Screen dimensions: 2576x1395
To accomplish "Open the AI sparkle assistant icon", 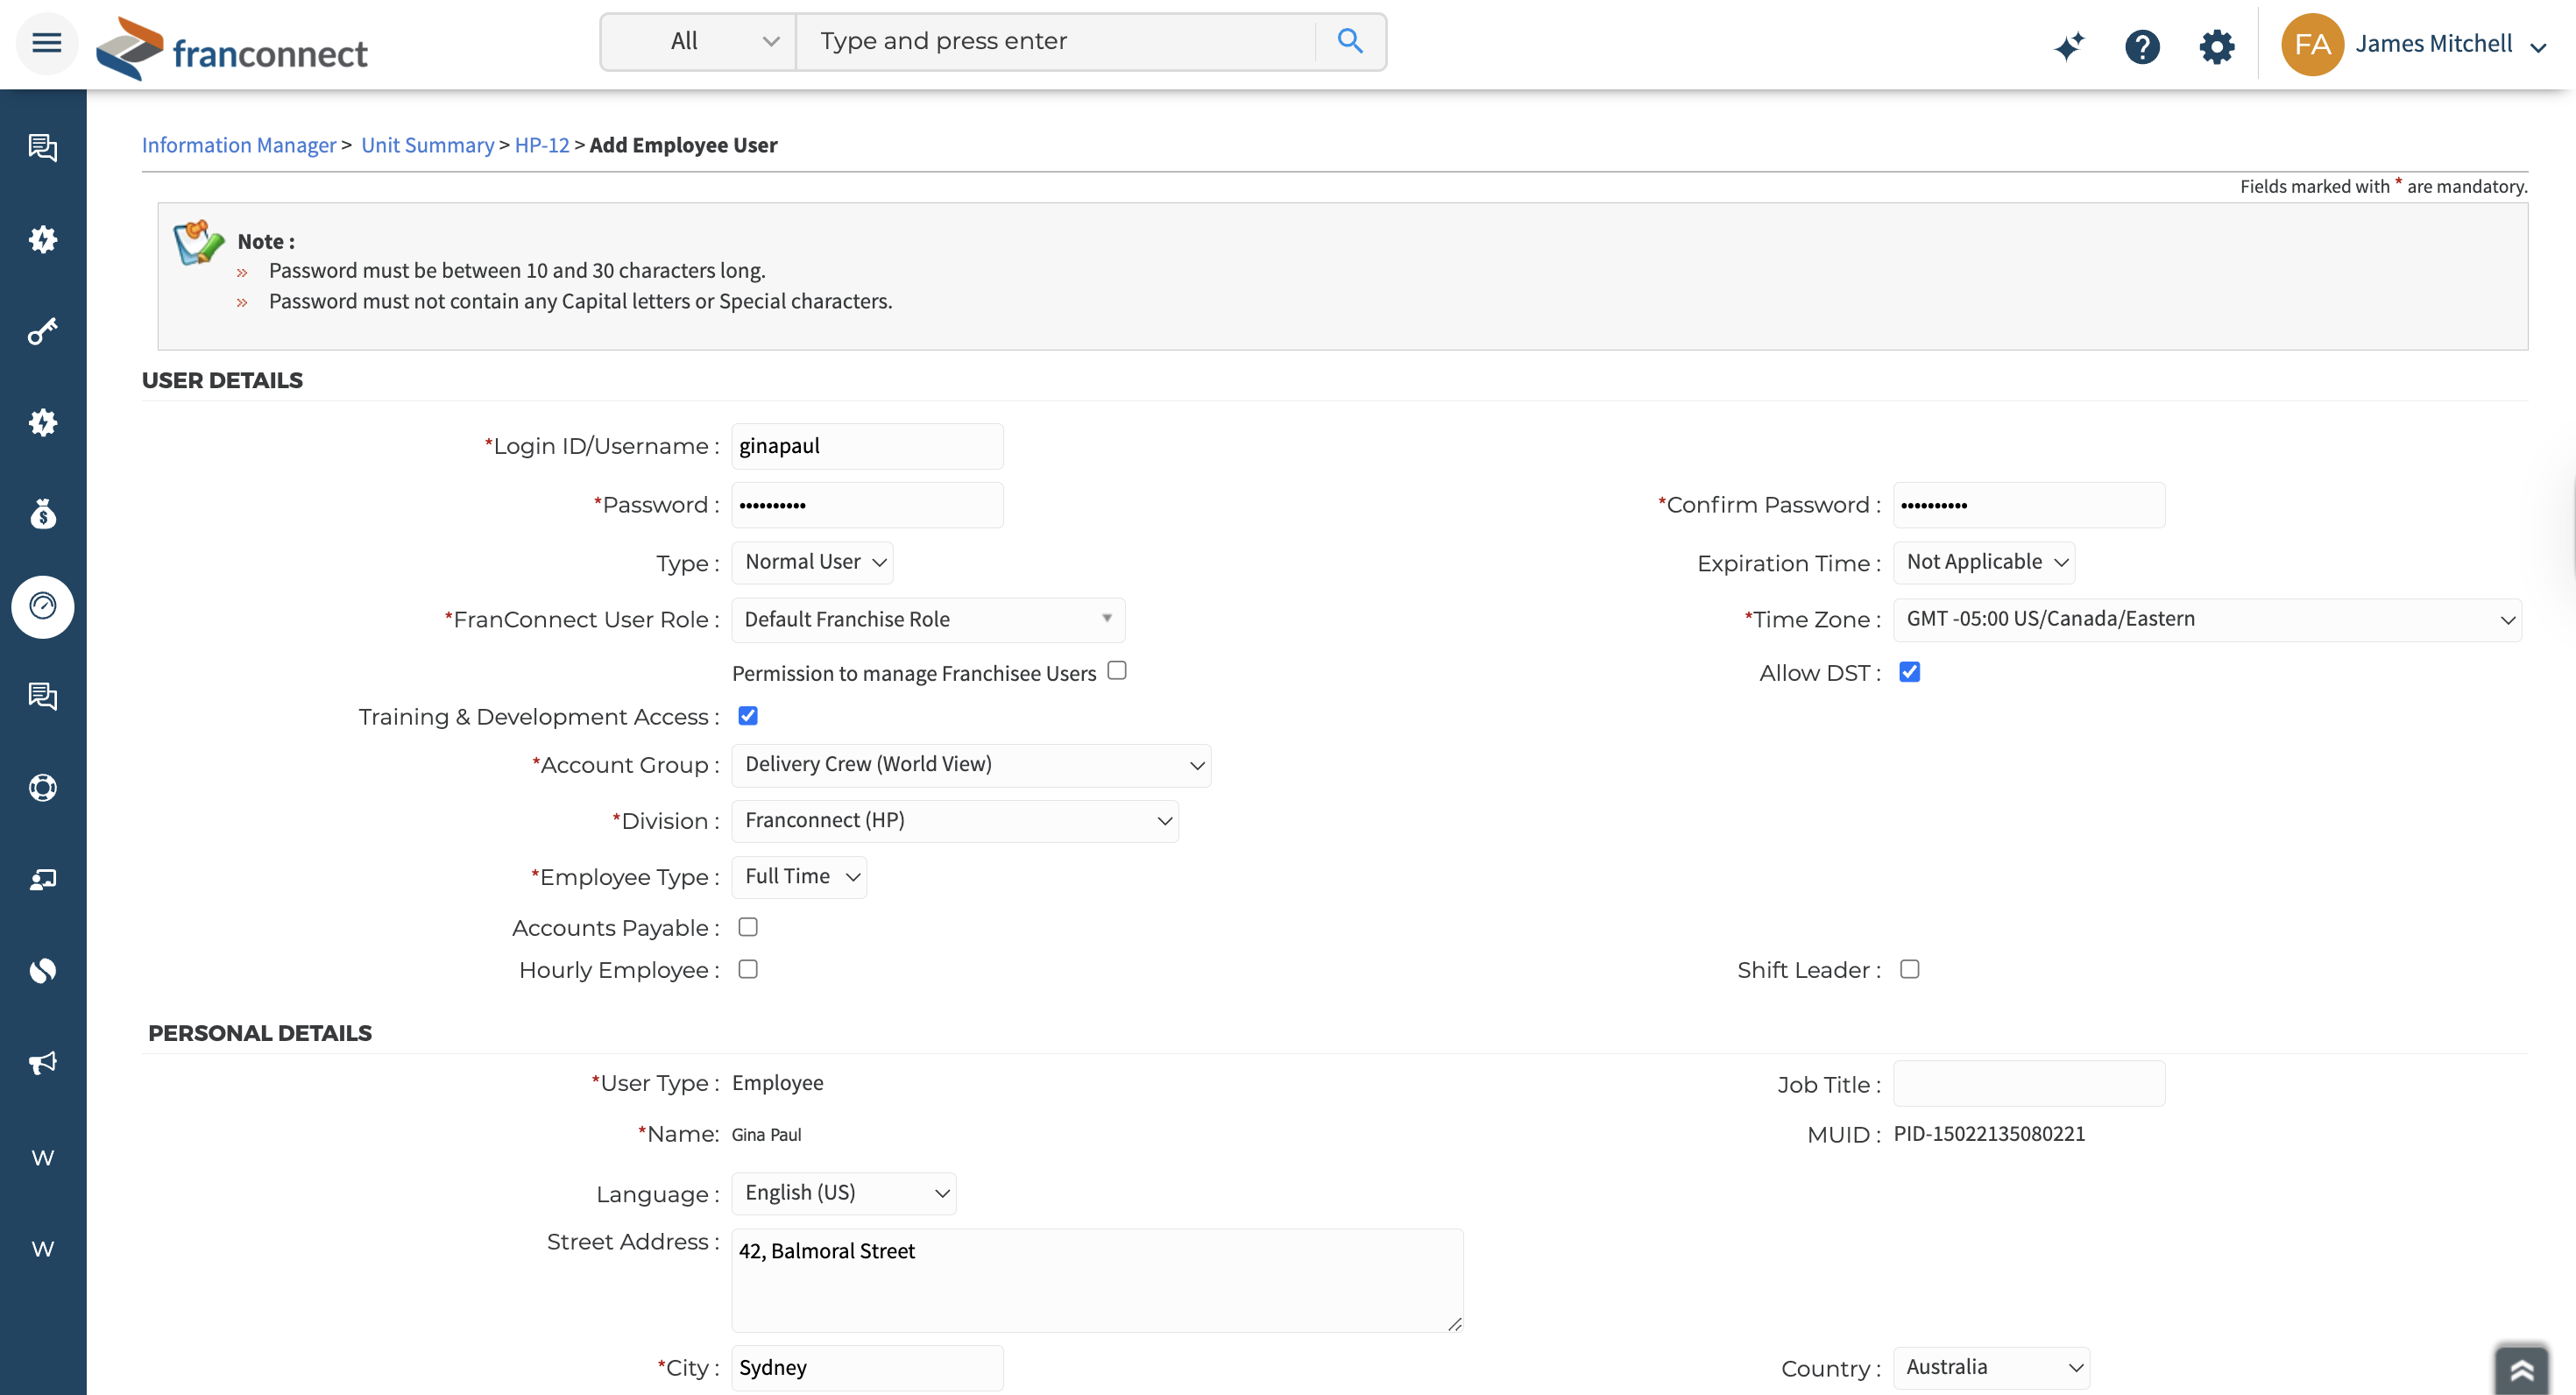I will 2068,46.
